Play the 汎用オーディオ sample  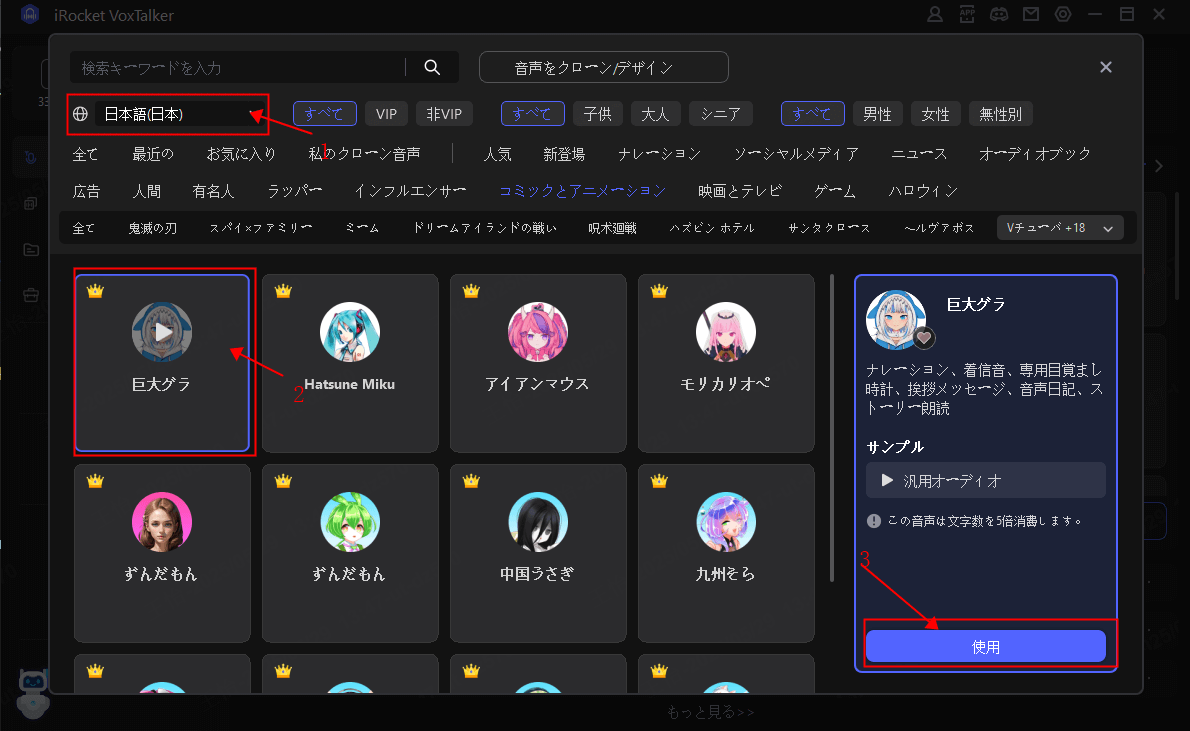click(x=887, y=481)
